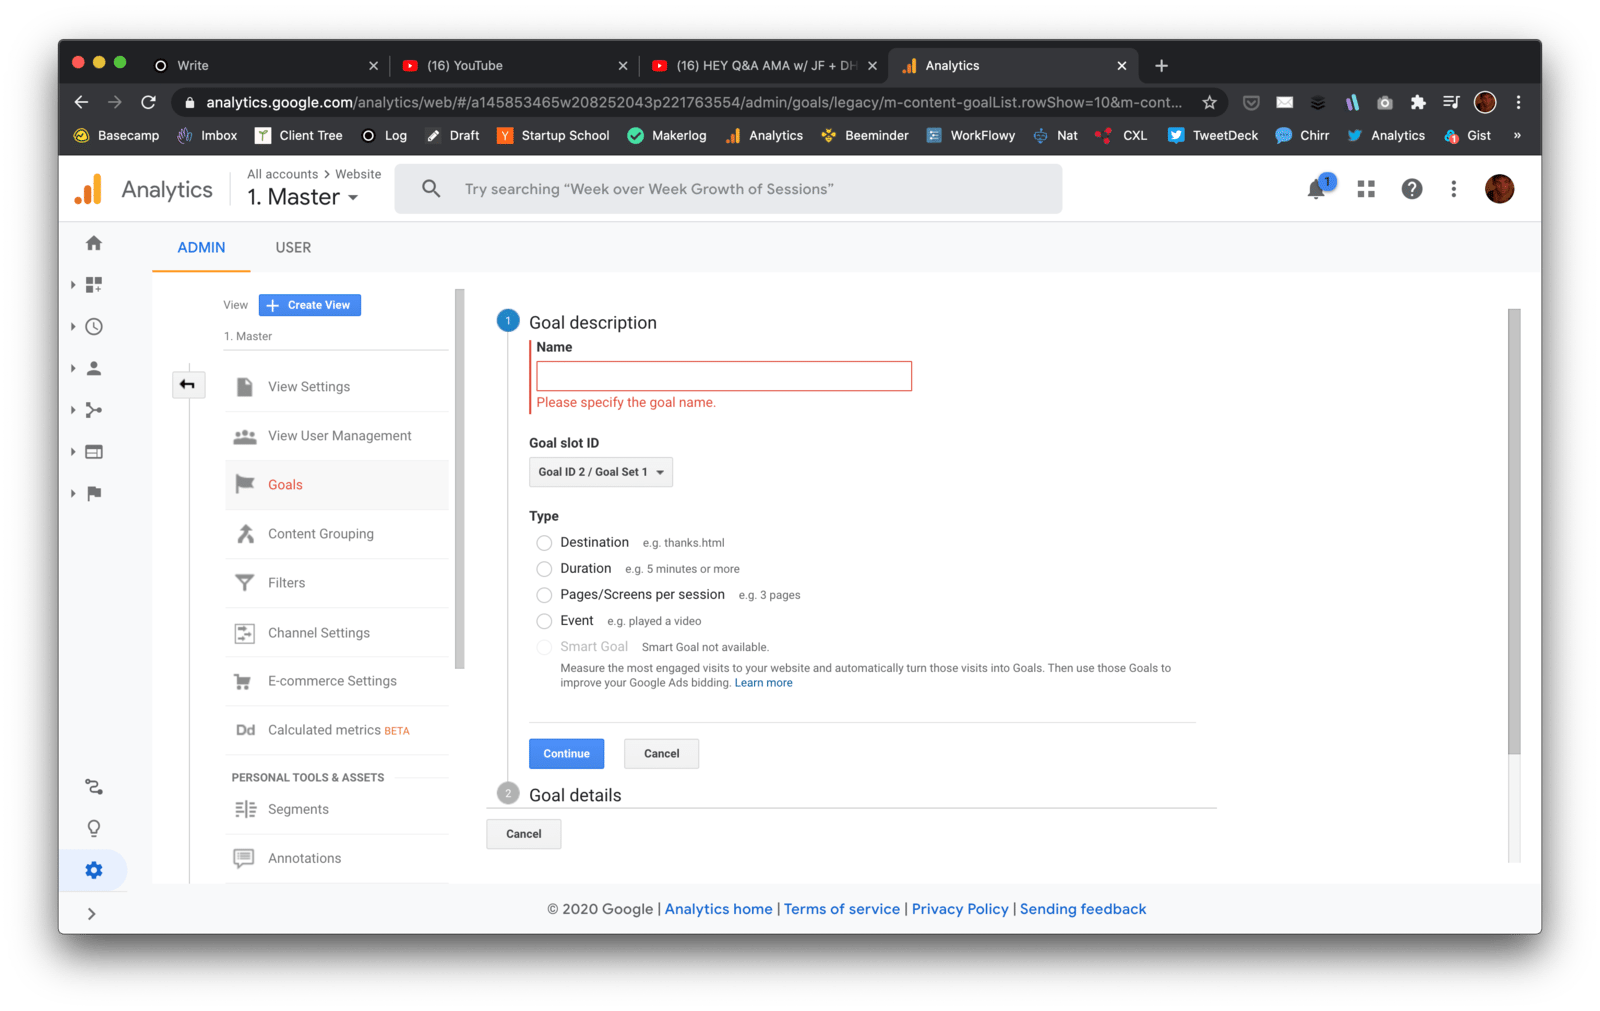Open the Help question mark icon
Screen dimensions: 1600x1011
tap(1411, 189)
